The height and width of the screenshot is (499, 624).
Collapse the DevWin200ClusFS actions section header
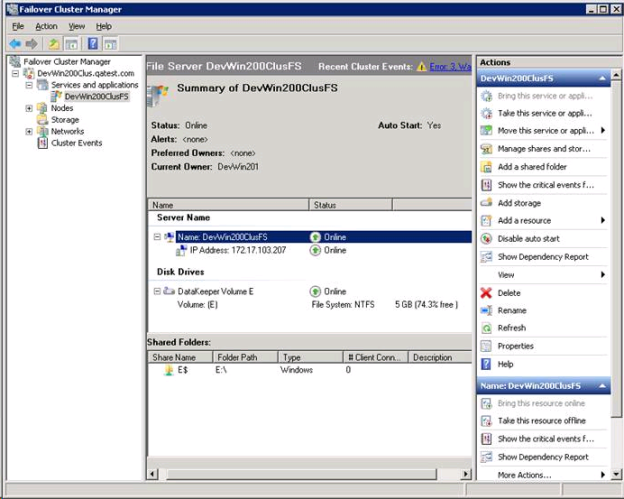(602, 78)
